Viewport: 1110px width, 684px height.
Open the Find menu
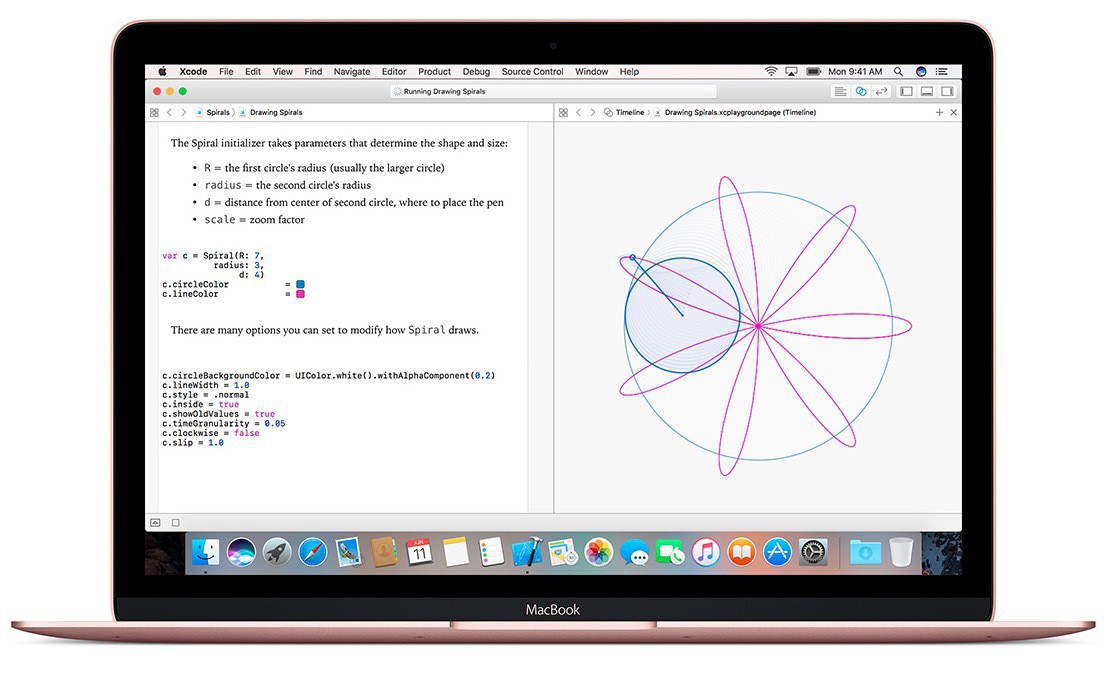pos(313,72)
